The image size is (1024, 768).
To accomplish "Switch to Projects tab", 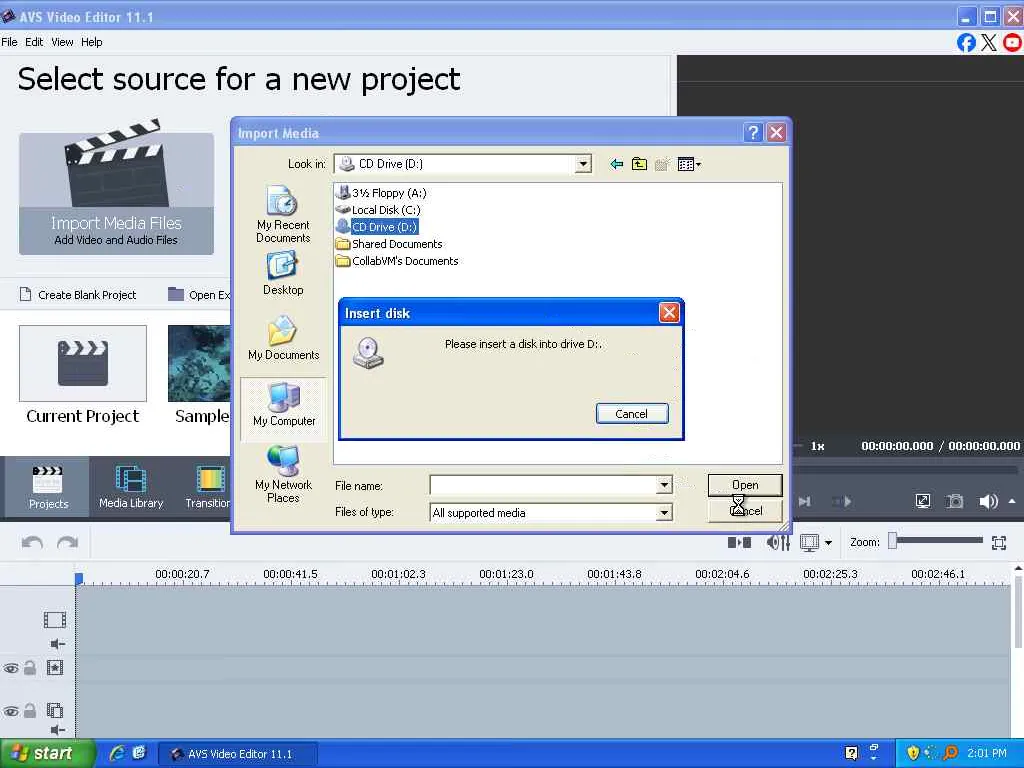I will click(48, 487).
